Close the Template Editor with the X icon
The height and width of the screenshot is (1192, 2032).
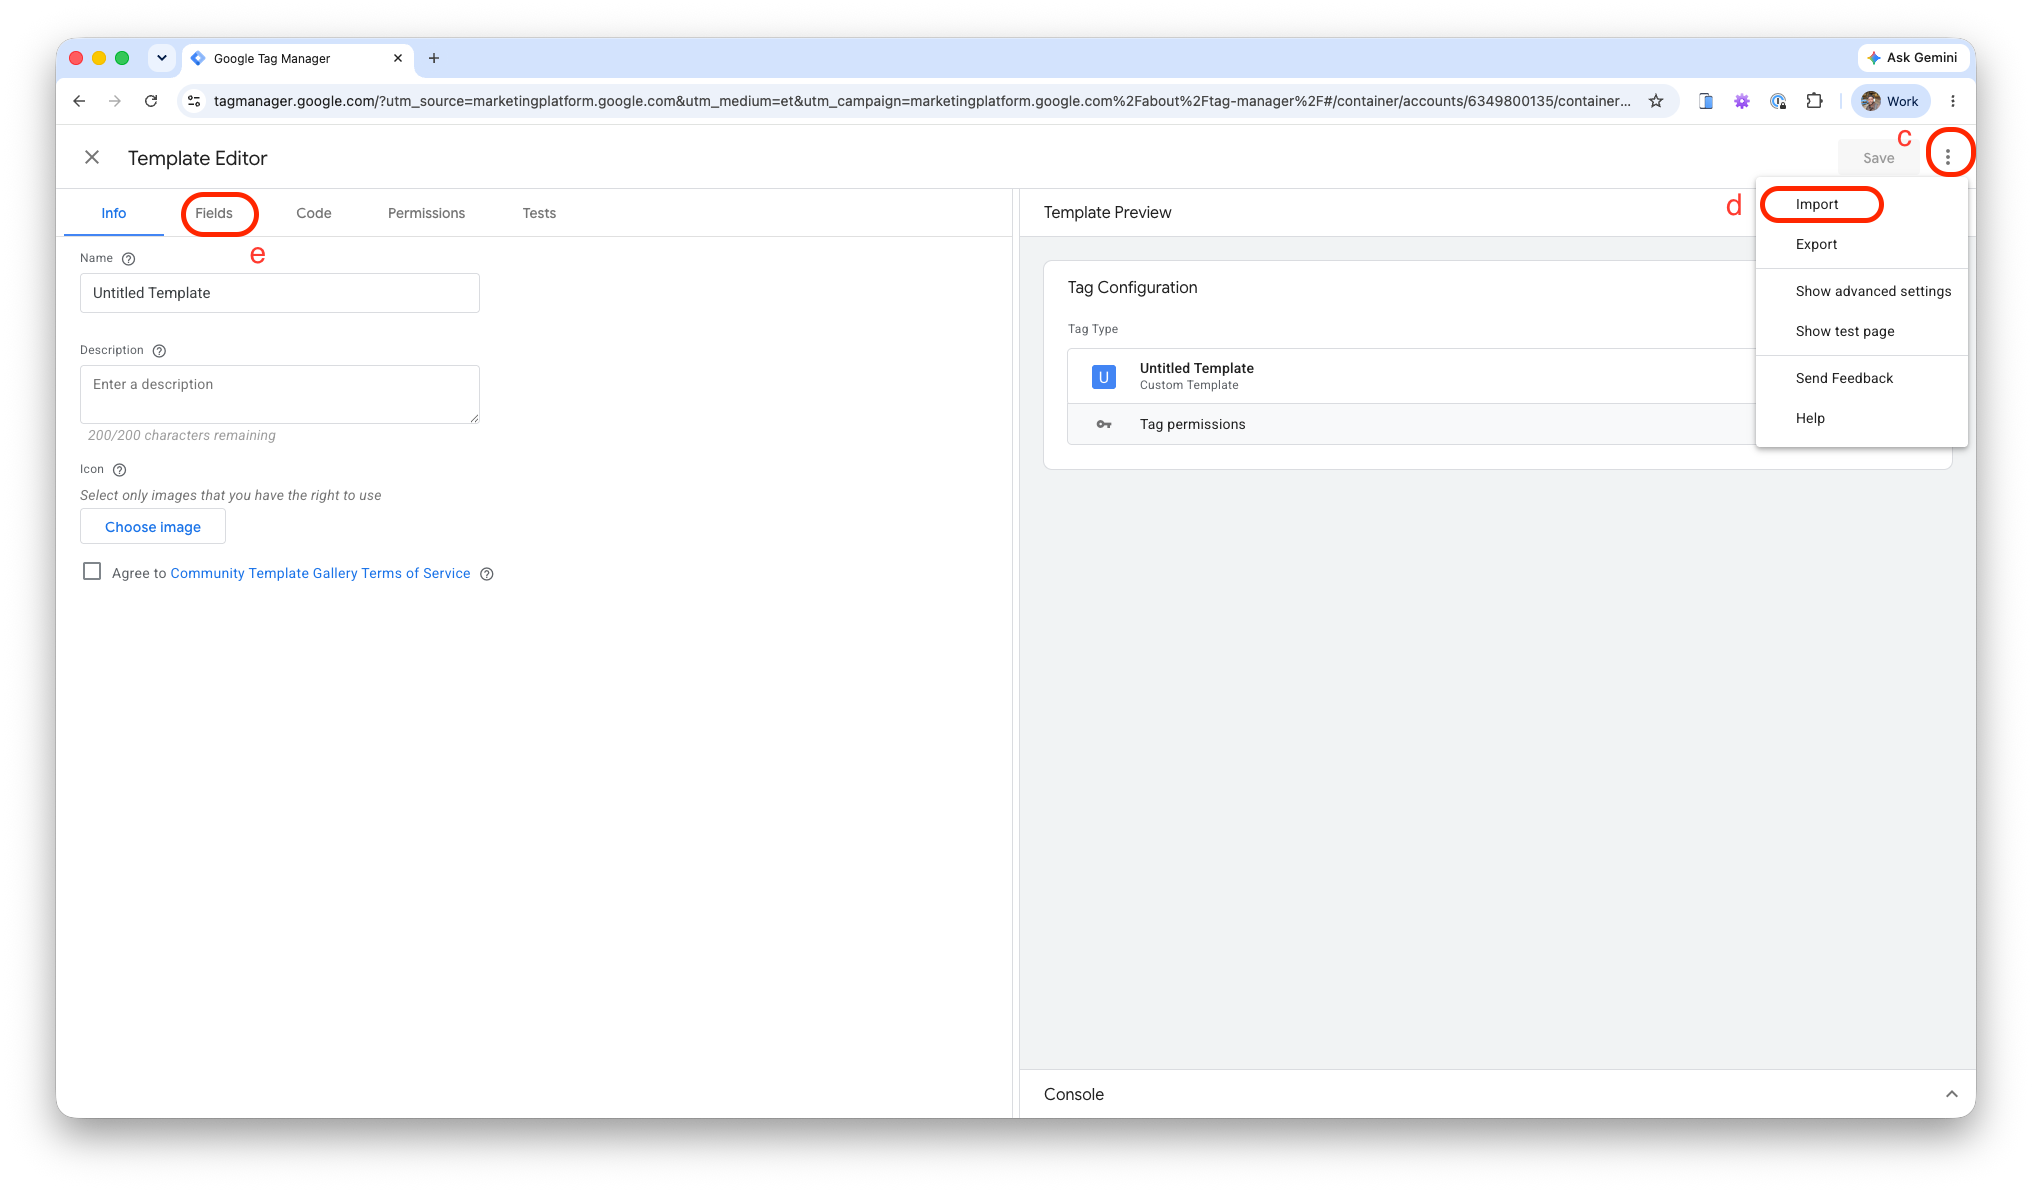coord(92,158)
